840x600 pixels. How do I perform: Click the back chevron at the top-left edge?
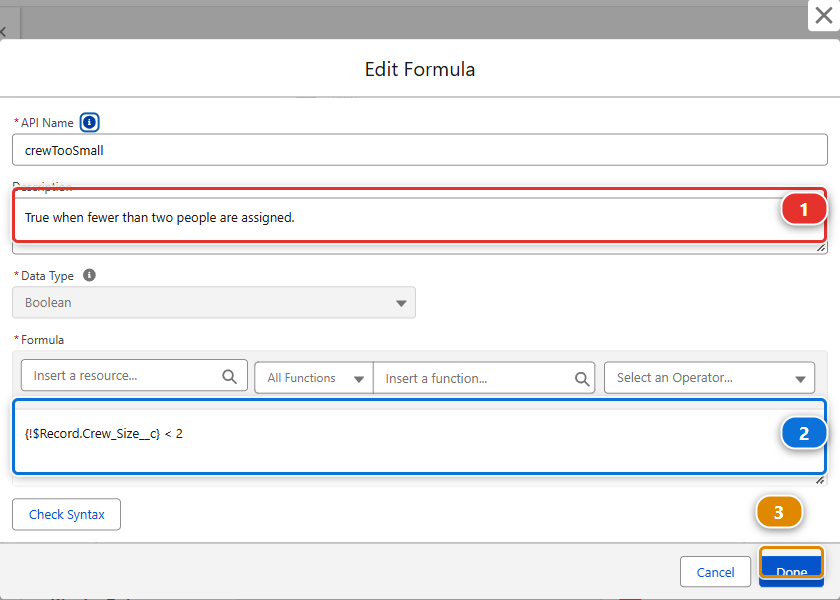(3, 32)
